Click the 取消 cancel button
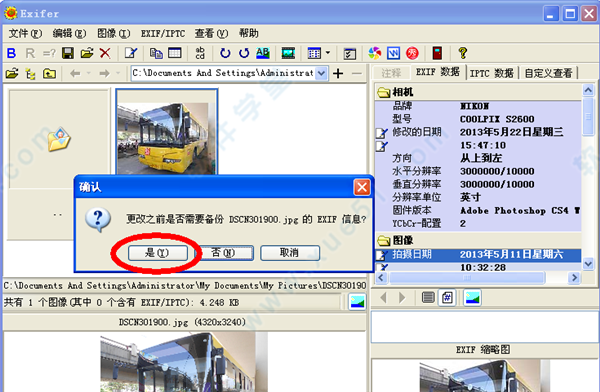 point(290,253)
